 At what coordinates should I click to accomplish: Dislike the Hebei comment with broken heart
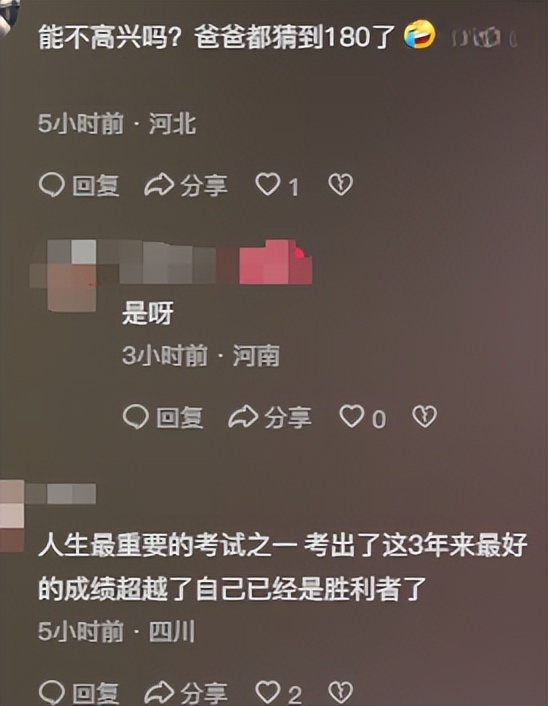pyautogui.click(x=341, y=185)
